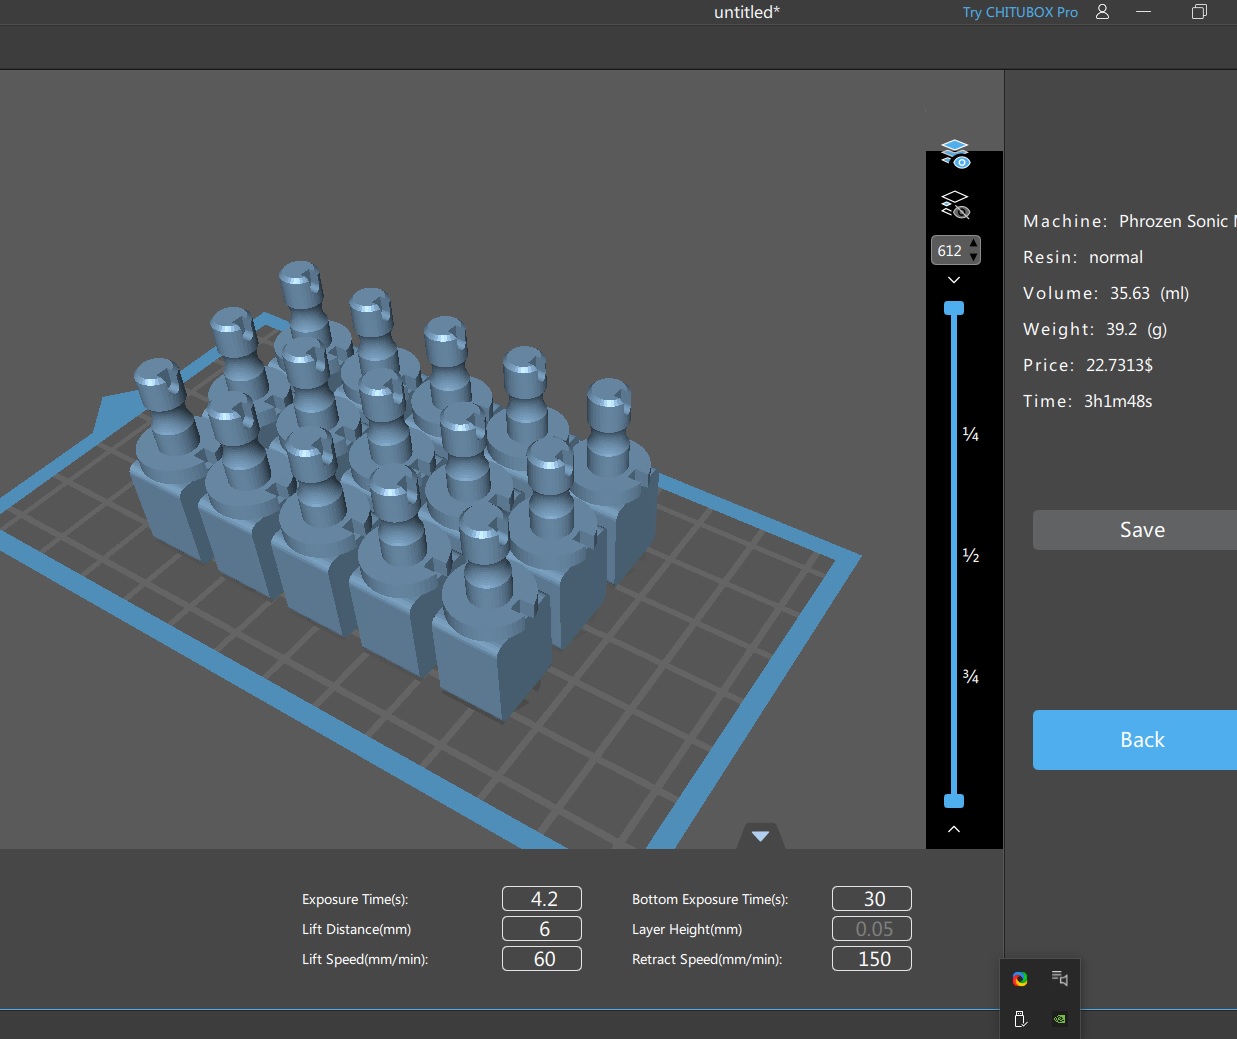
Task: Click the Try CHITUBOX Pro link
Action: pyautogui.click(x=1020, y=12)
